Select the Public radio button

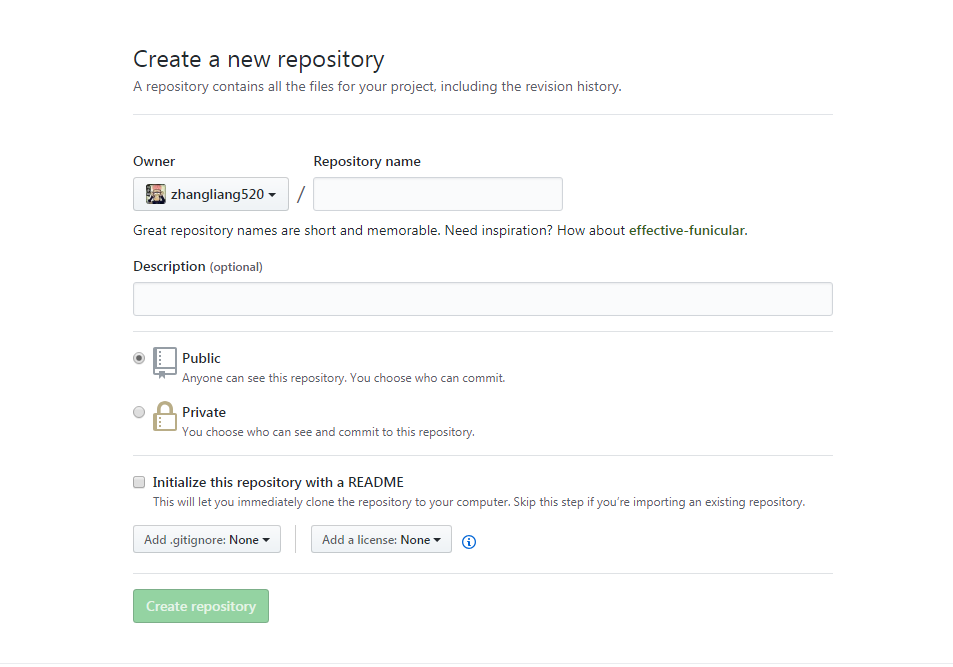[139, 358]
